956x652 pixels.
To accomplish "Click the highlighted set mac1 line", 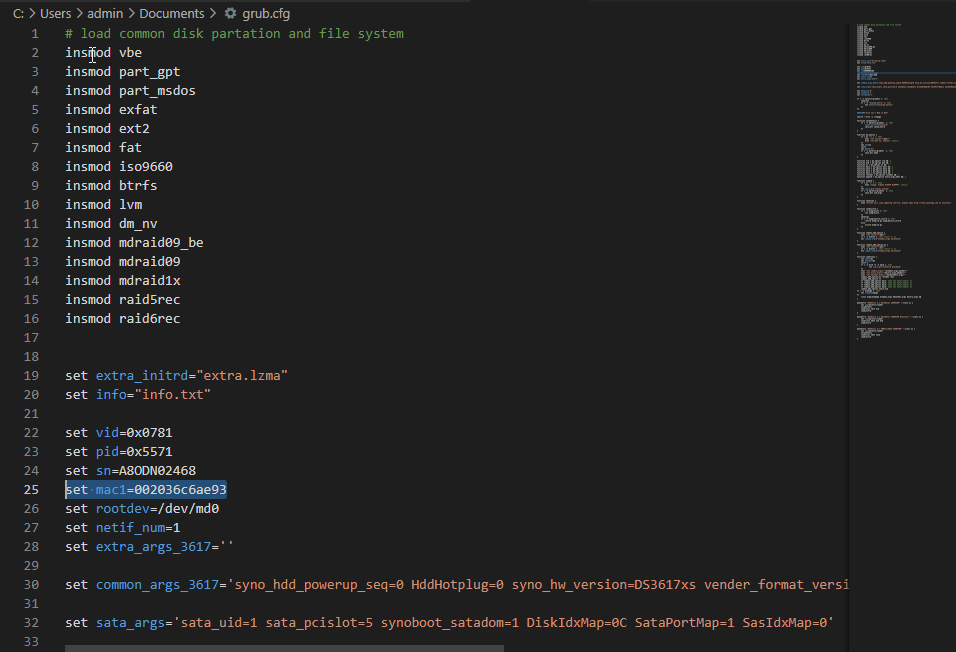I will point(146,490).
